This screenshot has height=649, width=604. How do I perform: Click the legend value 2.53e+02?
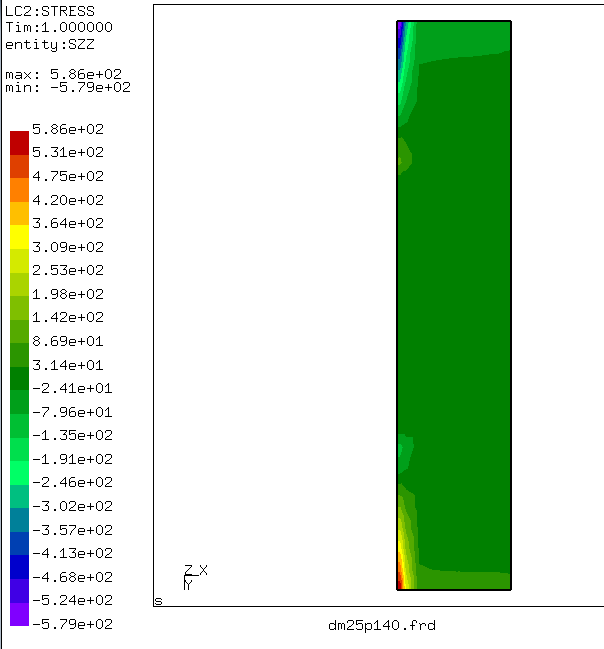tap(68, 270)
